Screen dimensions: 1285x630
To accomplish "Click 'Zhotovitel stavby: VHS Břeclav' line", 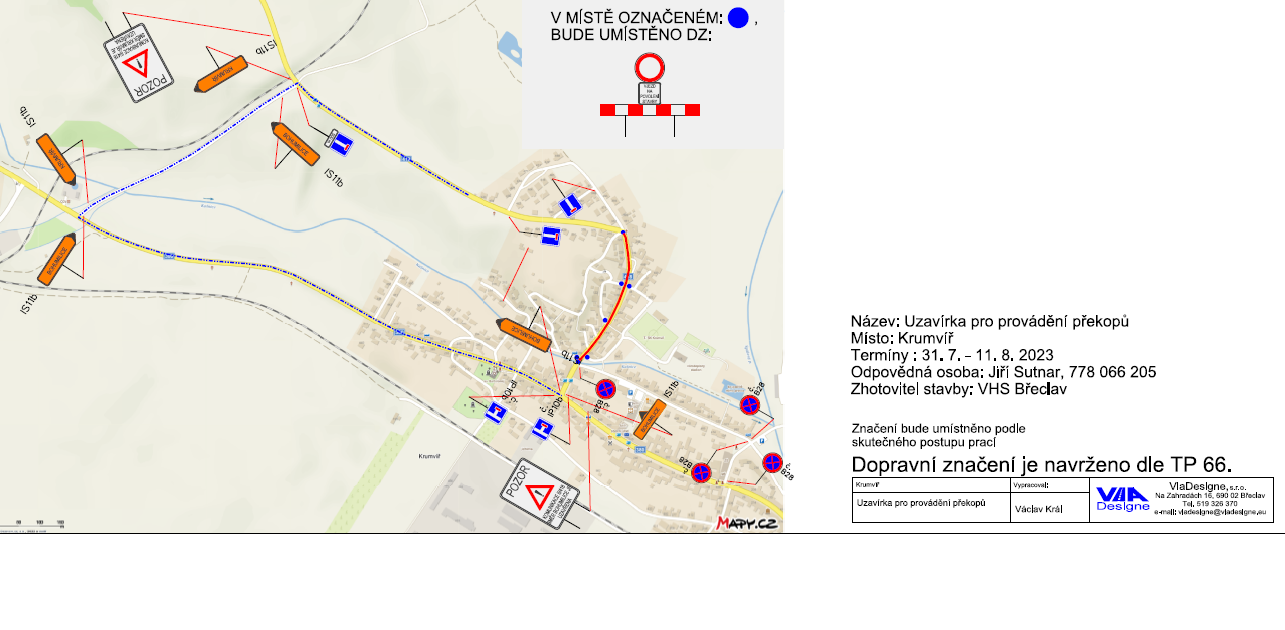I will (x=958, y=389).
